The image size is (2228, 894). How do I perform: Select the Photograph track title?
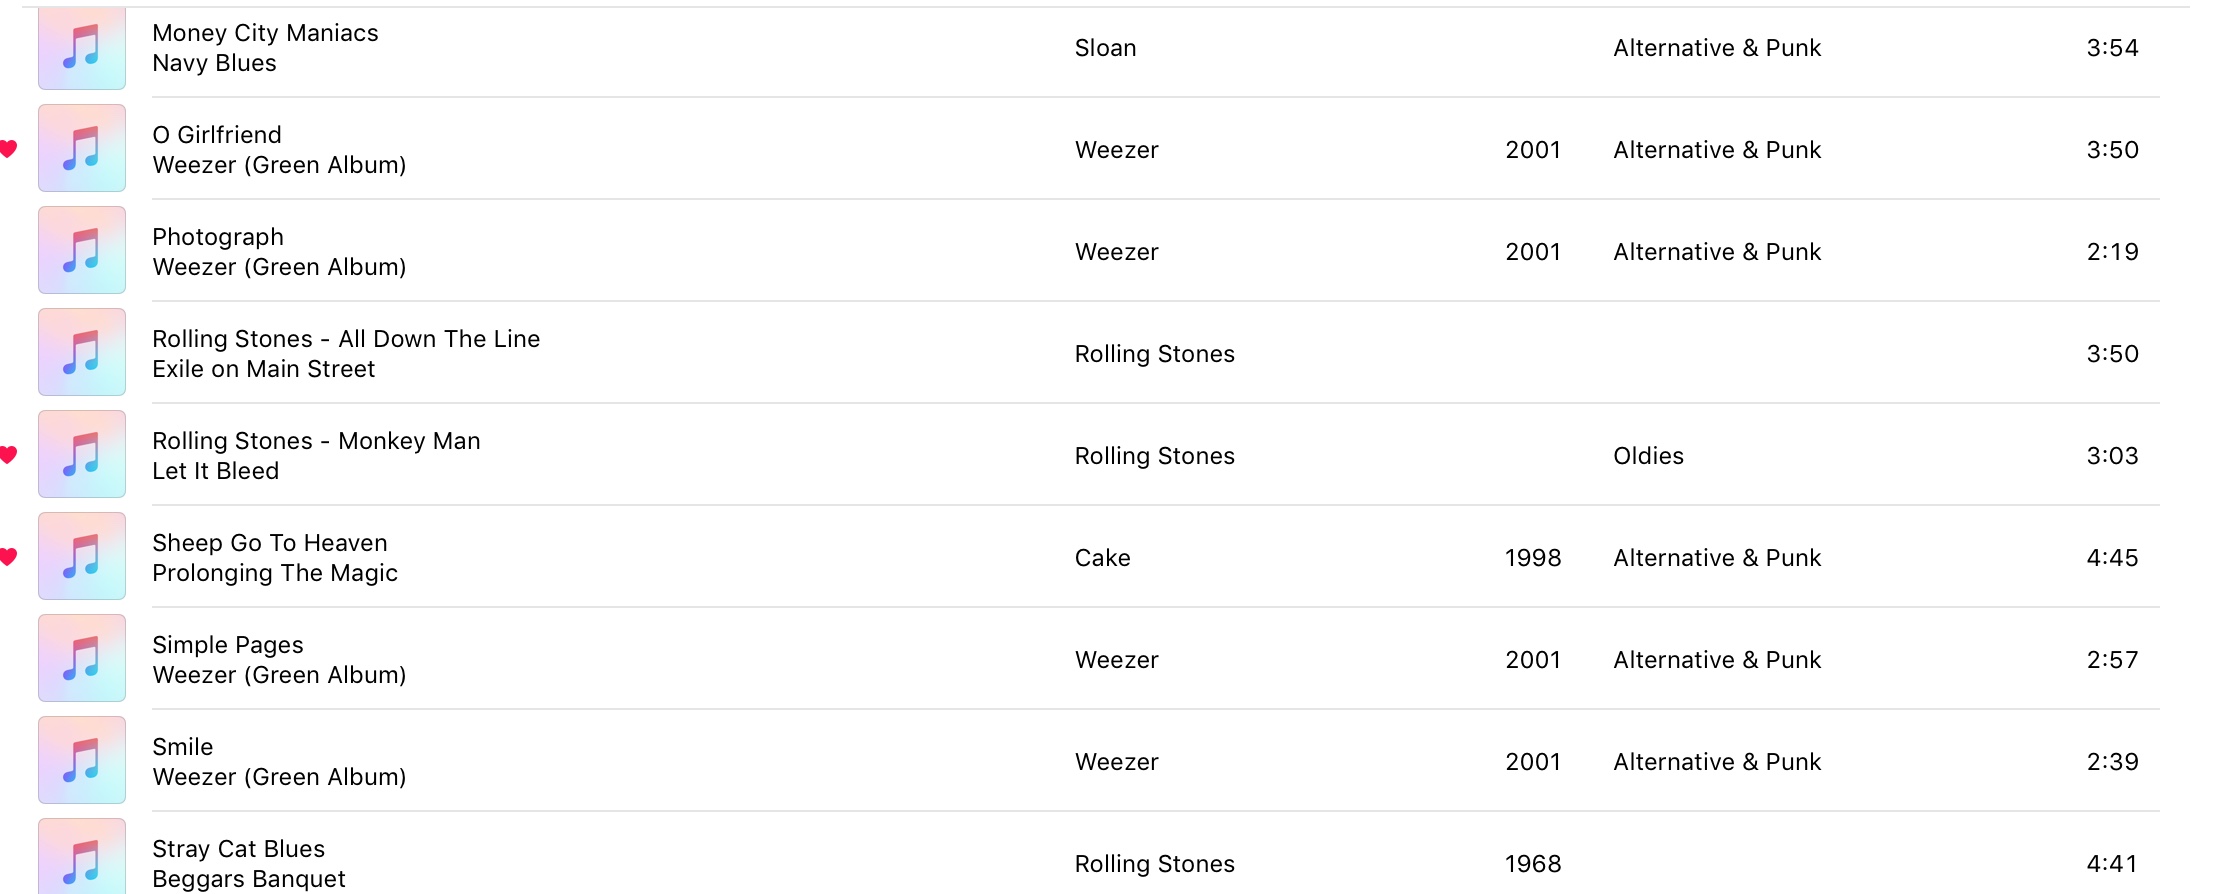pos(218,237)
